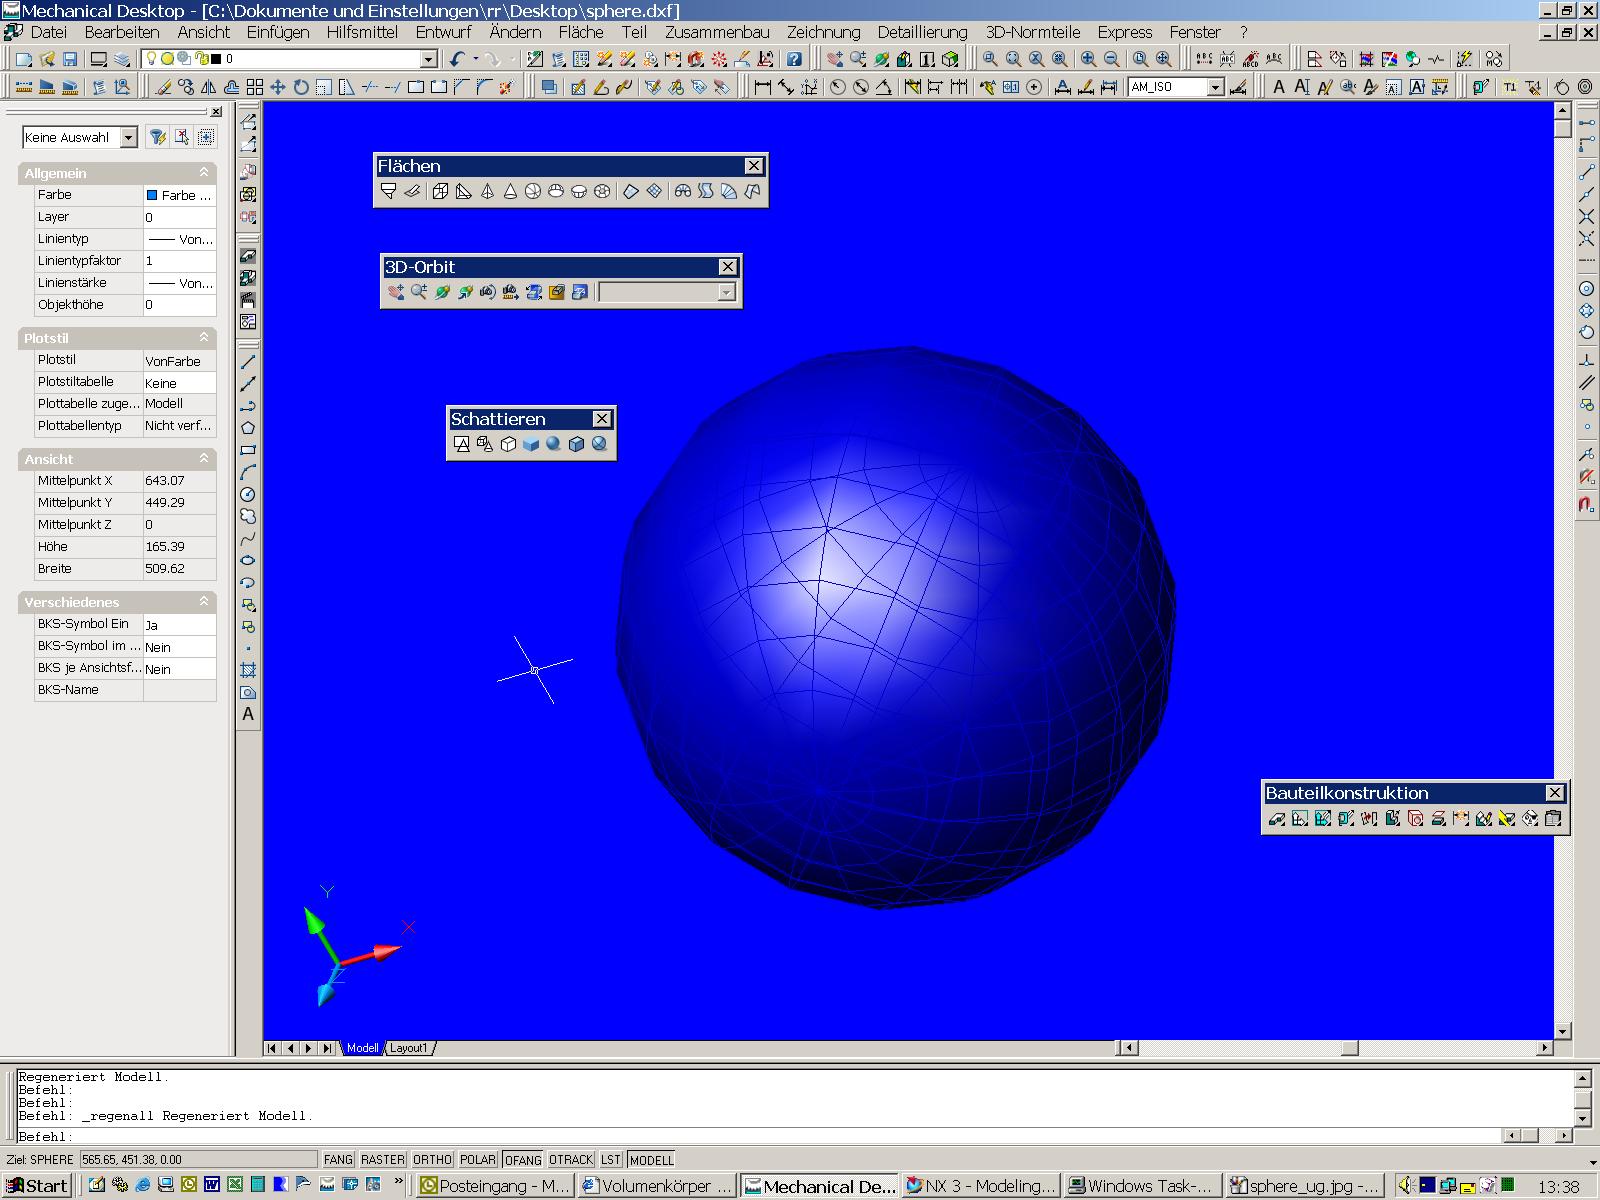Activate 3D zoom magnifier in 3D-Orbit toolbar
The image size is (1600, 1200).
418,292
